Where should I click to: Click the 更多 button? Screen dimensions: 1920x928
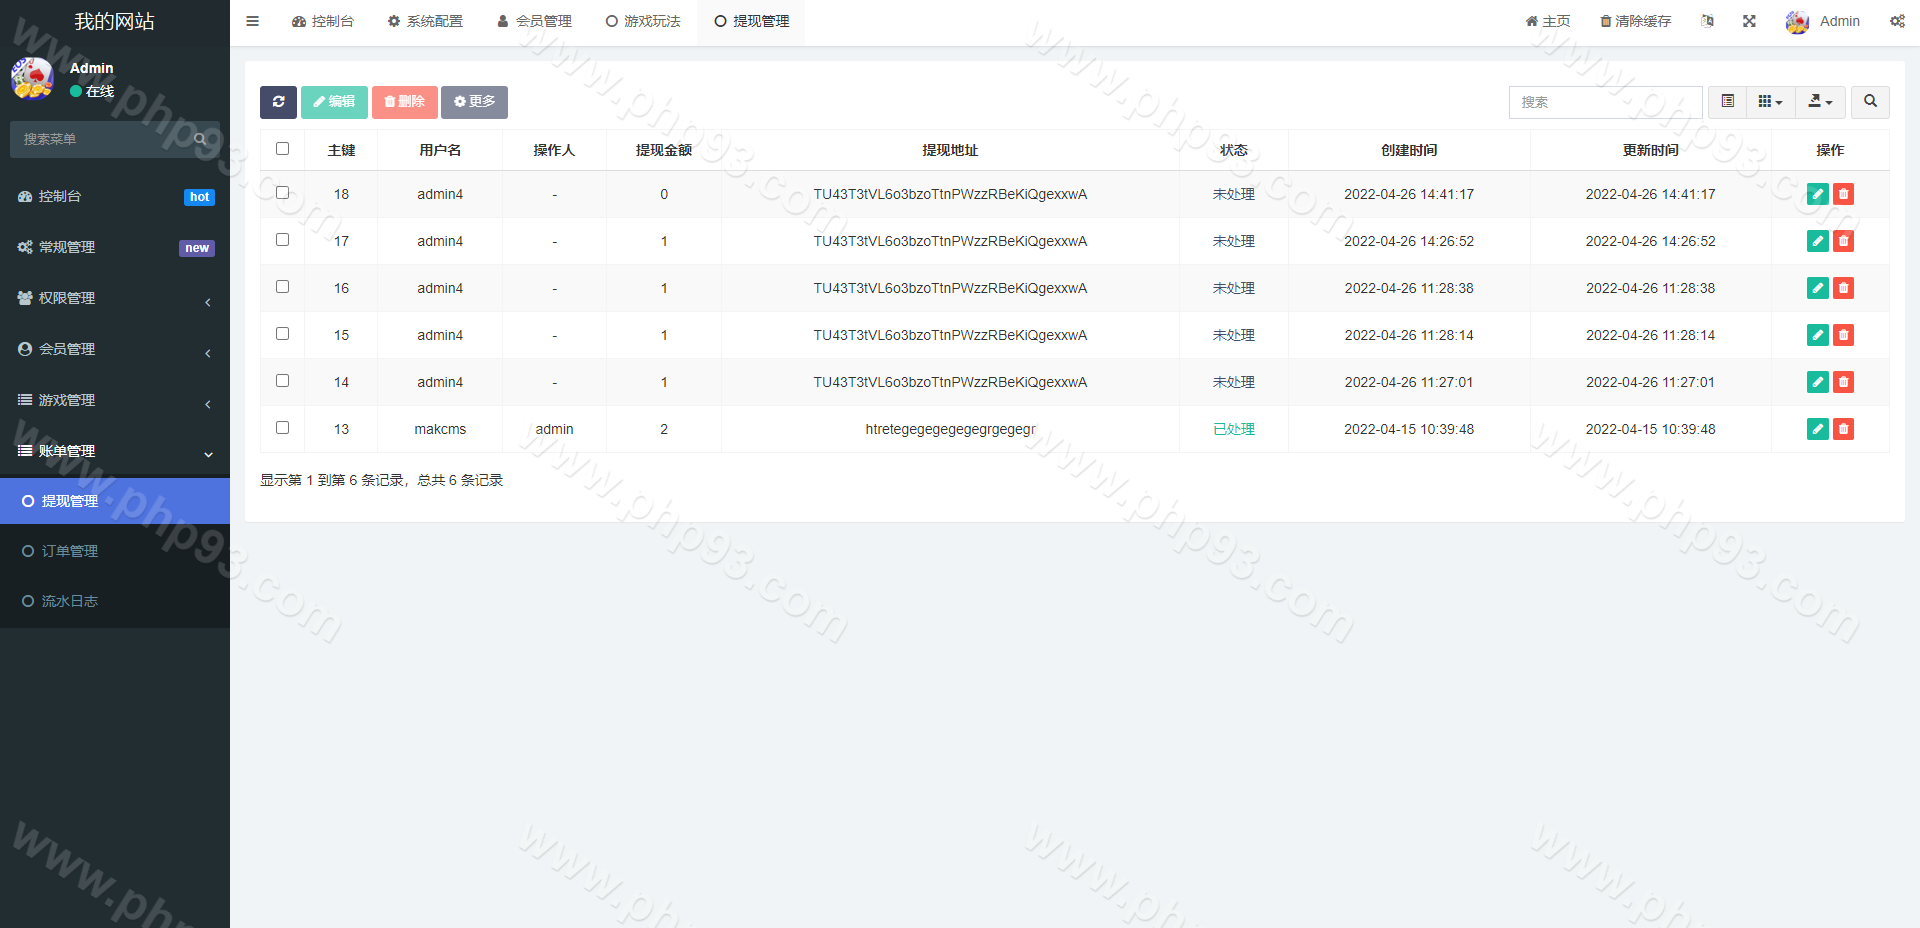[x=474, y=102]
